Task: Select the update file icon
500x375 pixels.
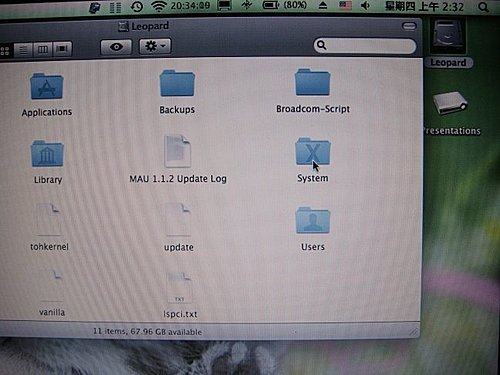Action: click(x=178, y=219)
